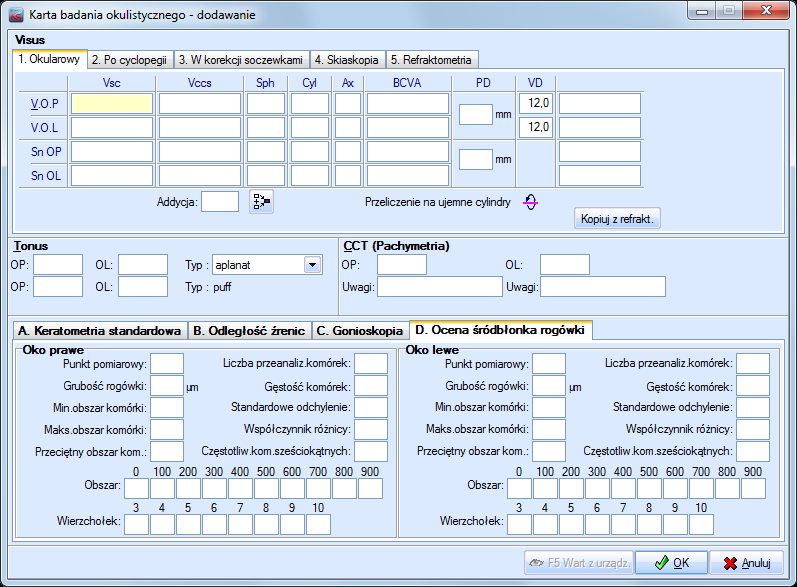Select the D. Ocena śródbłonka rogówki tab
797x587 pixels.
click(500, 330)
